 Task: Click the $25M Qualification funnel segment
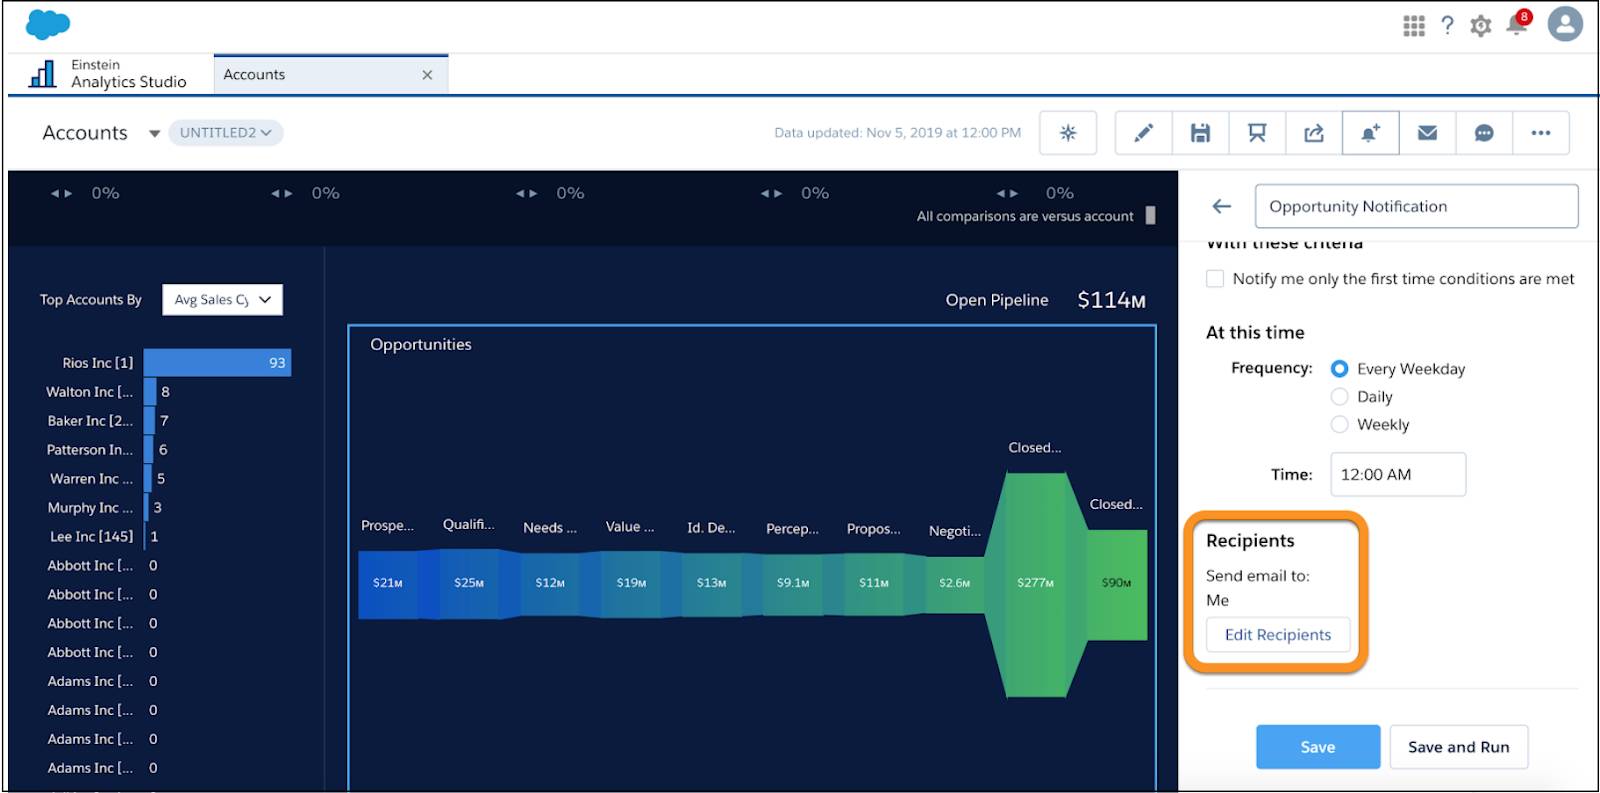tap(469, 583)
